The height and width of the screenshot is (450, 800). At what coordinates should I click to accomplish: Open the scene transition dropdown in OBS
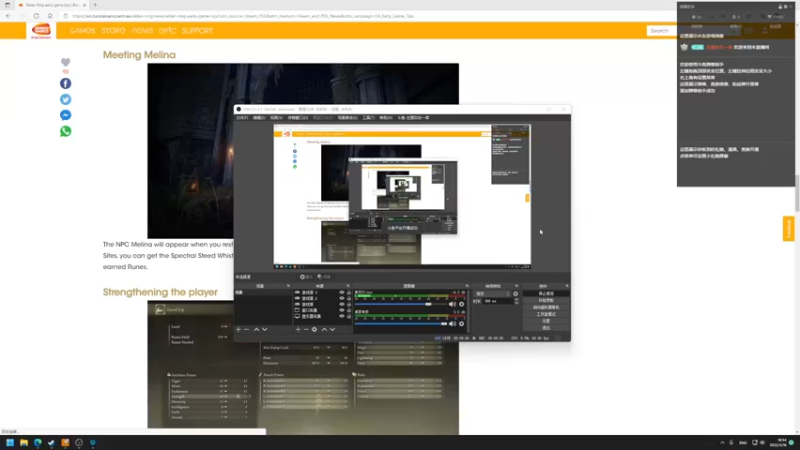click(x=492, y=294)
